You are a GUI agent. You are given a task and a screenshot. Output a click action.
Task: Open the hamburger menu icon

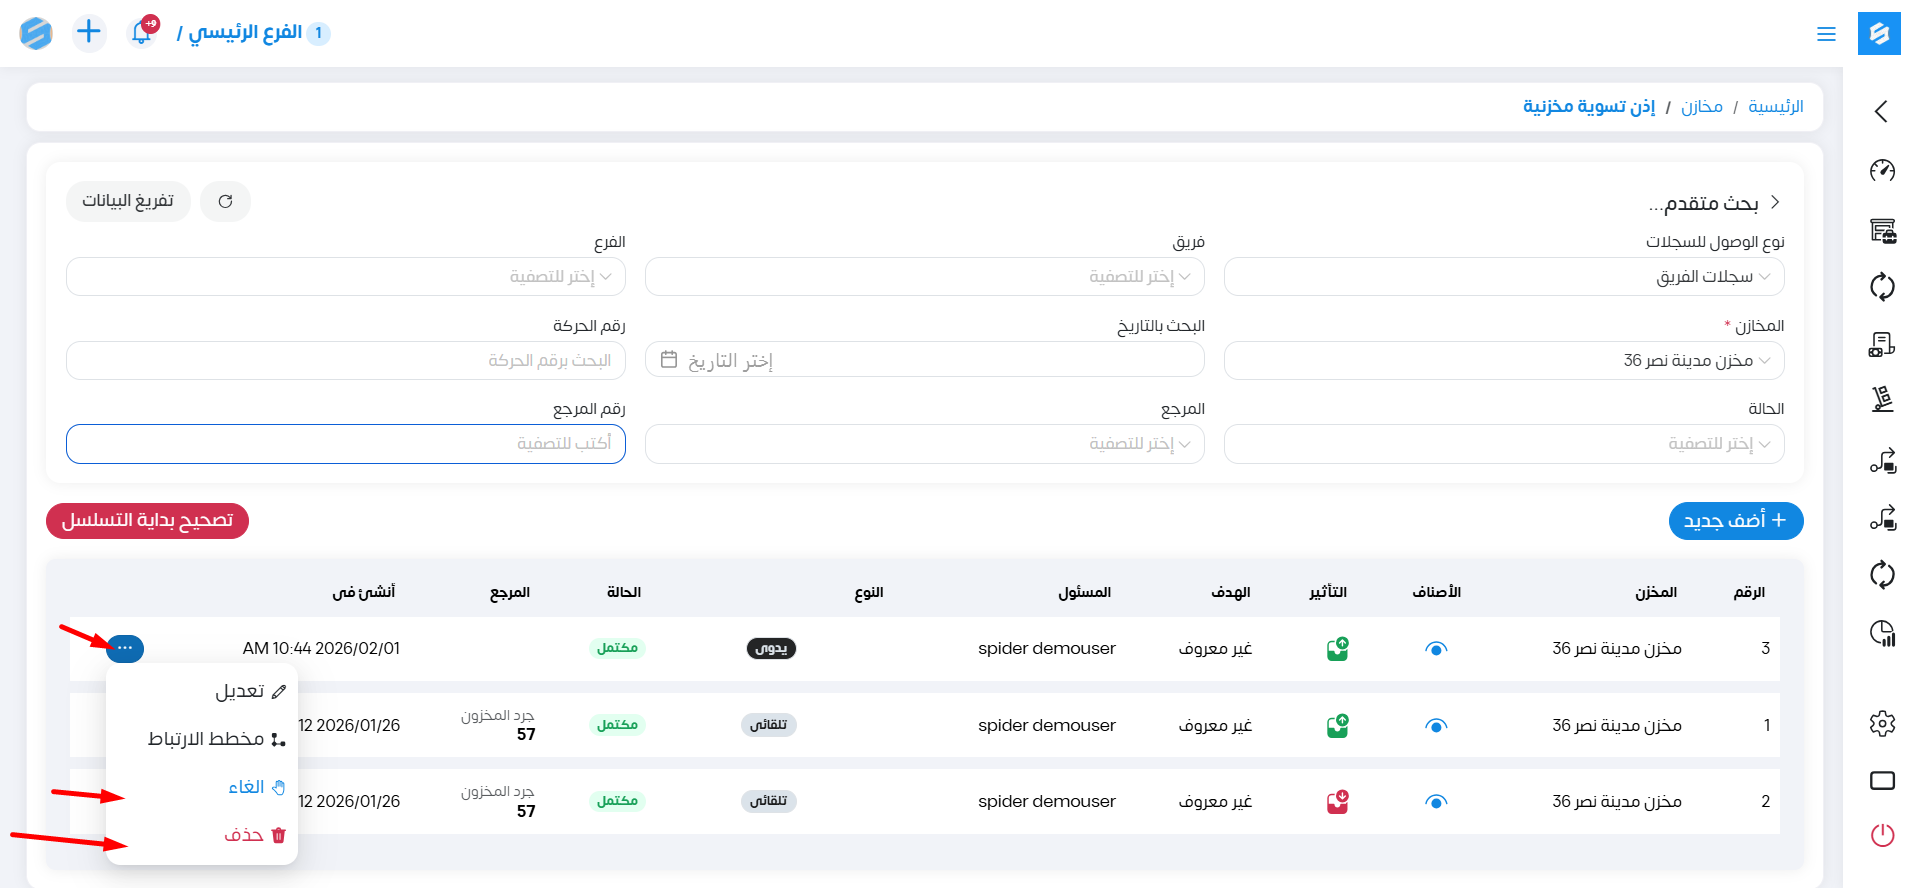click(1826, 34)
